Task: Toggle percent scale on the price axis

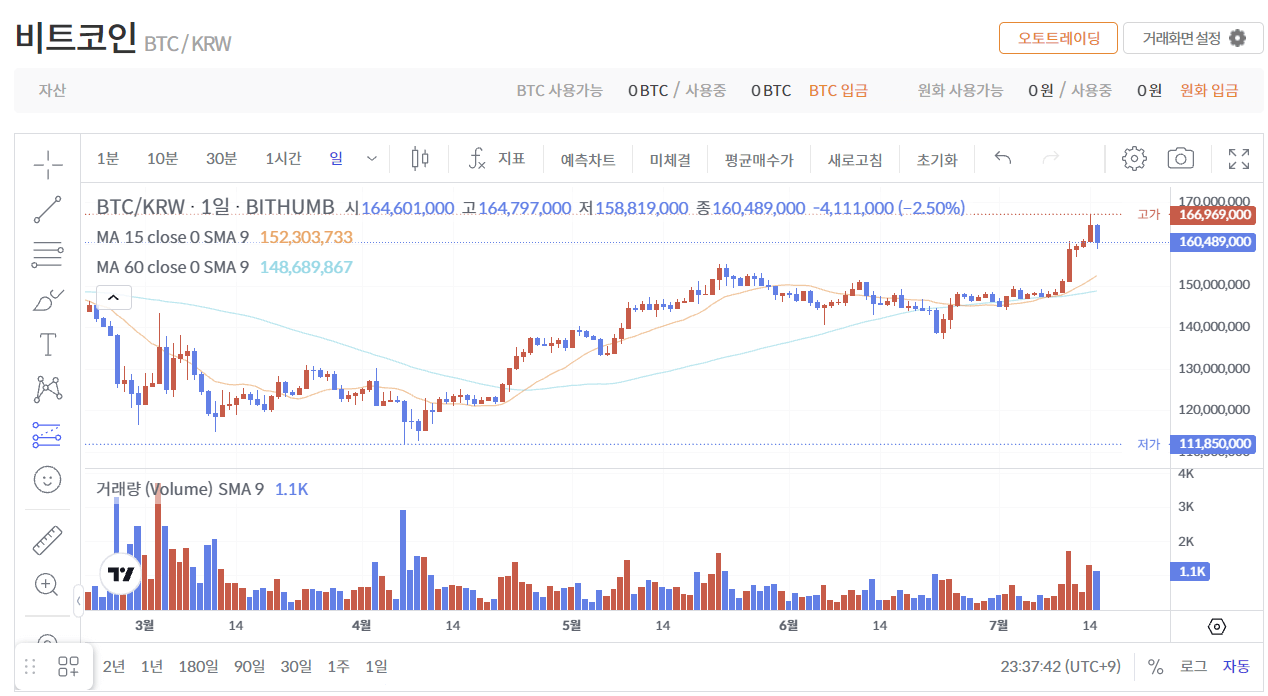Action: coord(1156,665)
